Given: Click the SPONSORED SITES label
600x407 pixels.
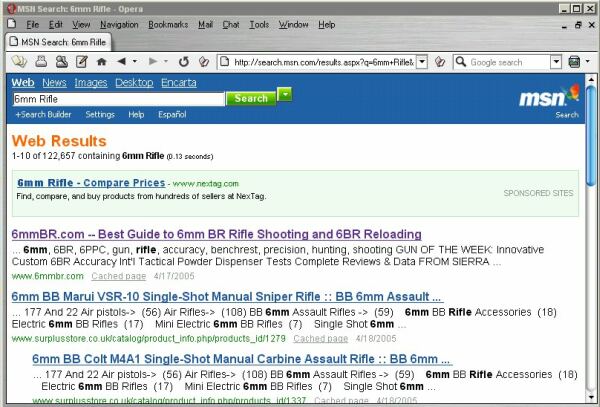Looking at the screenshot, I should [538, 193].
